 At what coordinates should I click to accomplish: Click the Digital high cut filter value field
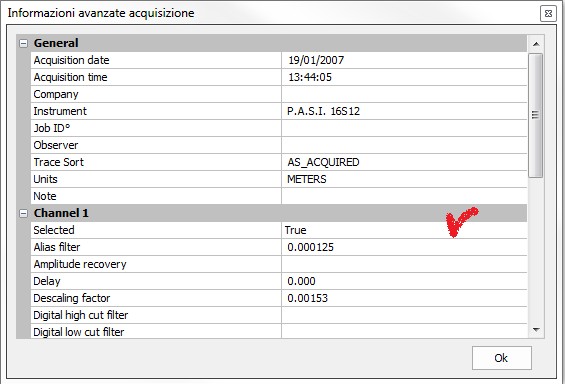pos(404,315)
